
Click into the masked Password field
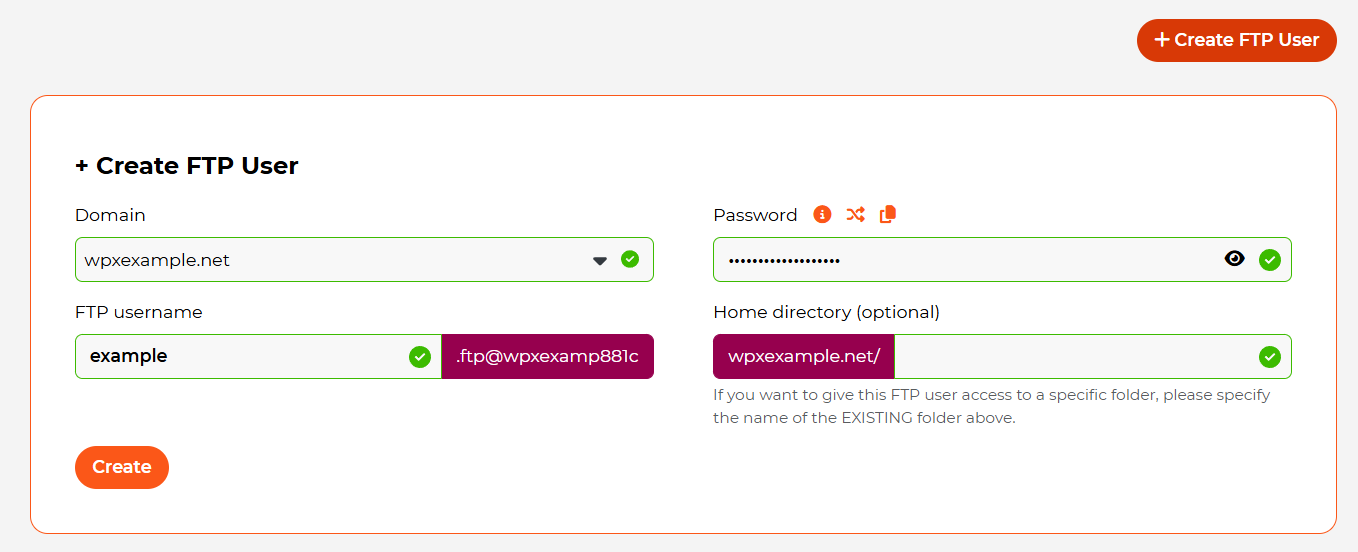pyautogui.click(x=1002, y=259)
